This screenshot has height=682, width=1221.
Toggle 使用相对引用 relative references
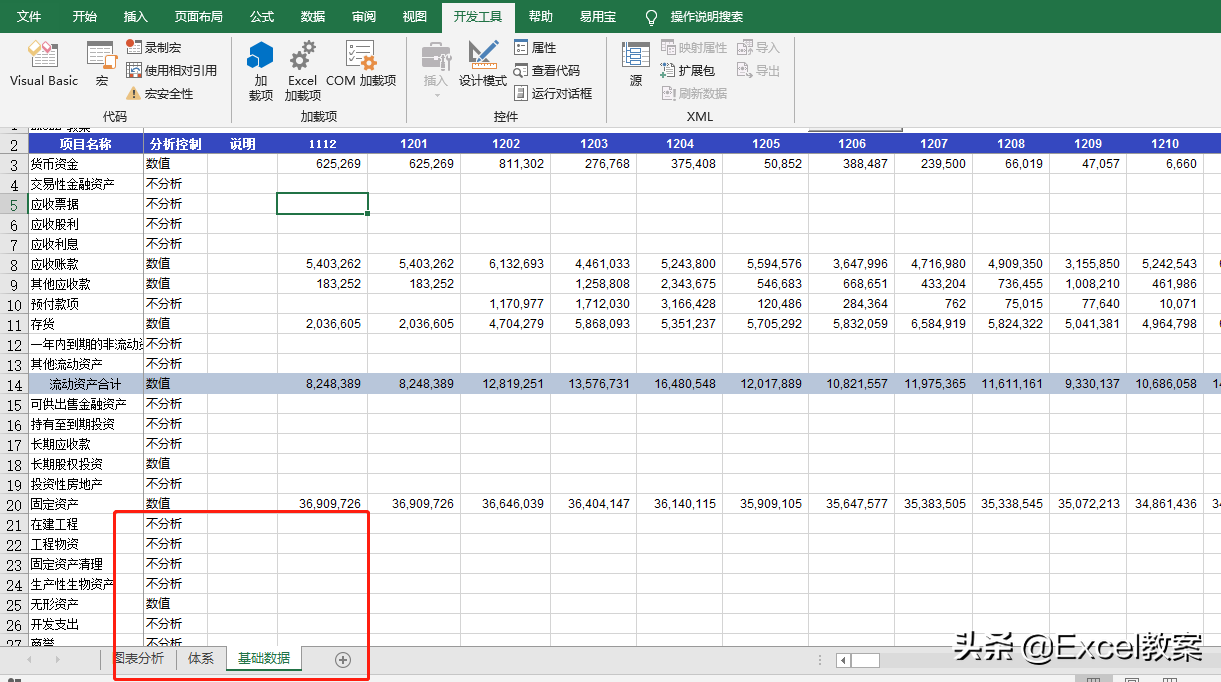pos(171,71)
